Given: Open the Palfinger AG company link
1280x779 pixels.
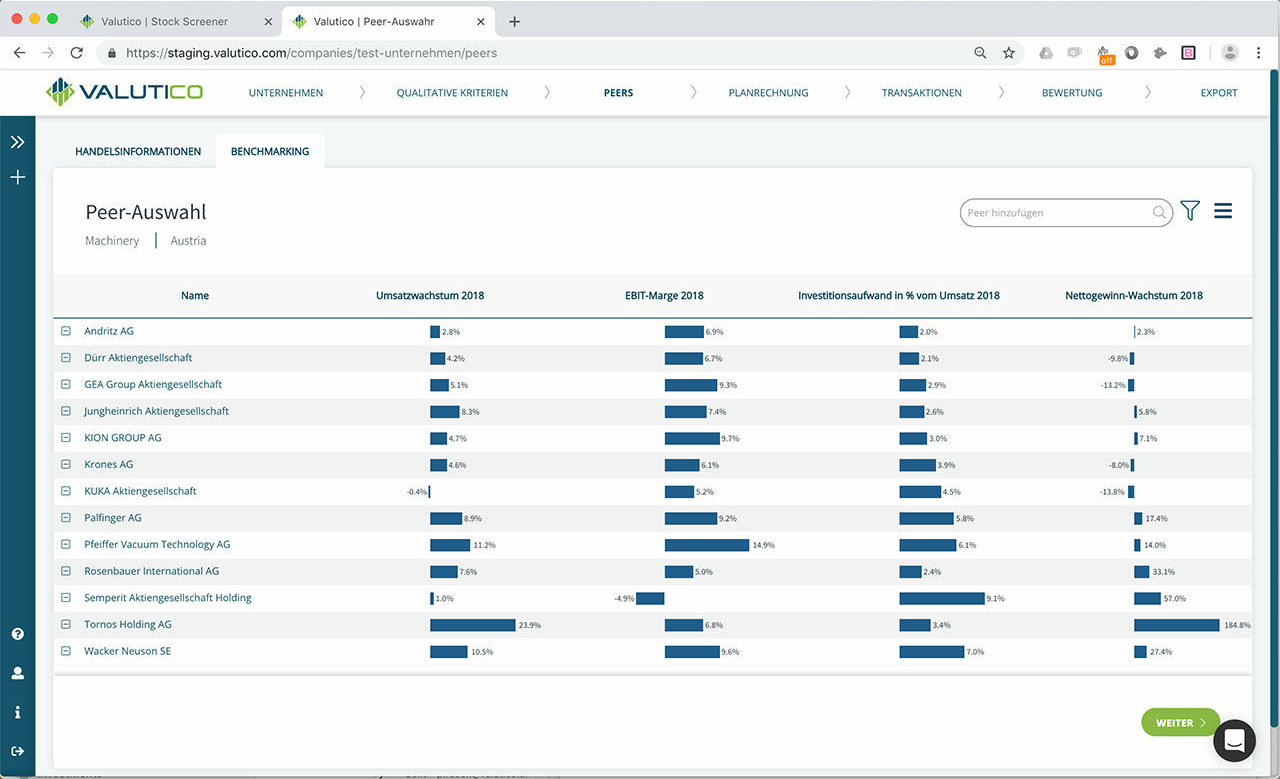Looking at the screenshot, I should (113, 517).
